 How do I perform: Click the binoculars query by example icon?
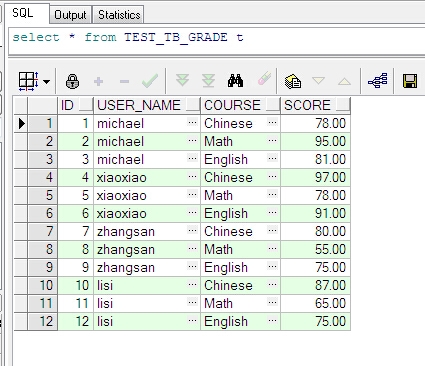[x=235, y=81]
